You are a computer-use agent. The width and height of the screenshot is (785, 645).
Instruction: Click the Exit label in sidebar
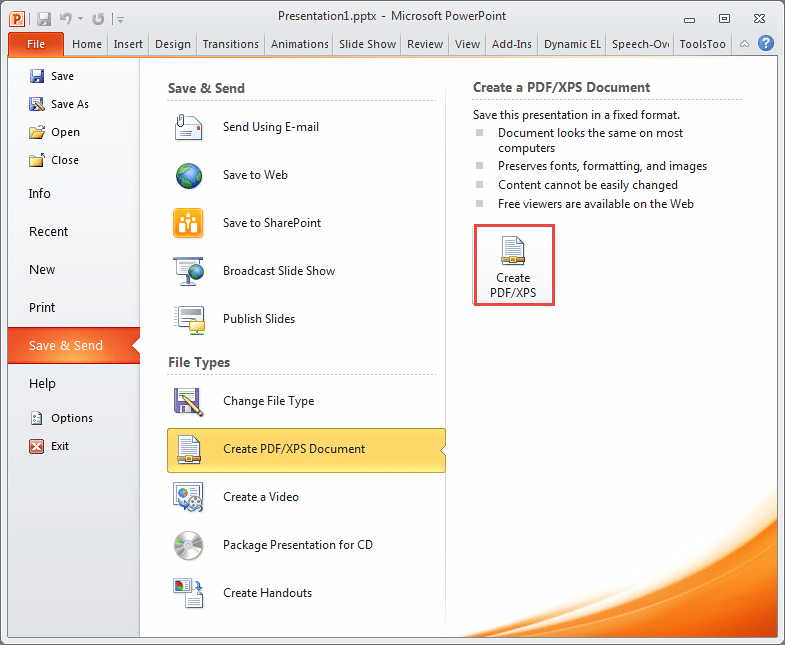point(60,446)
